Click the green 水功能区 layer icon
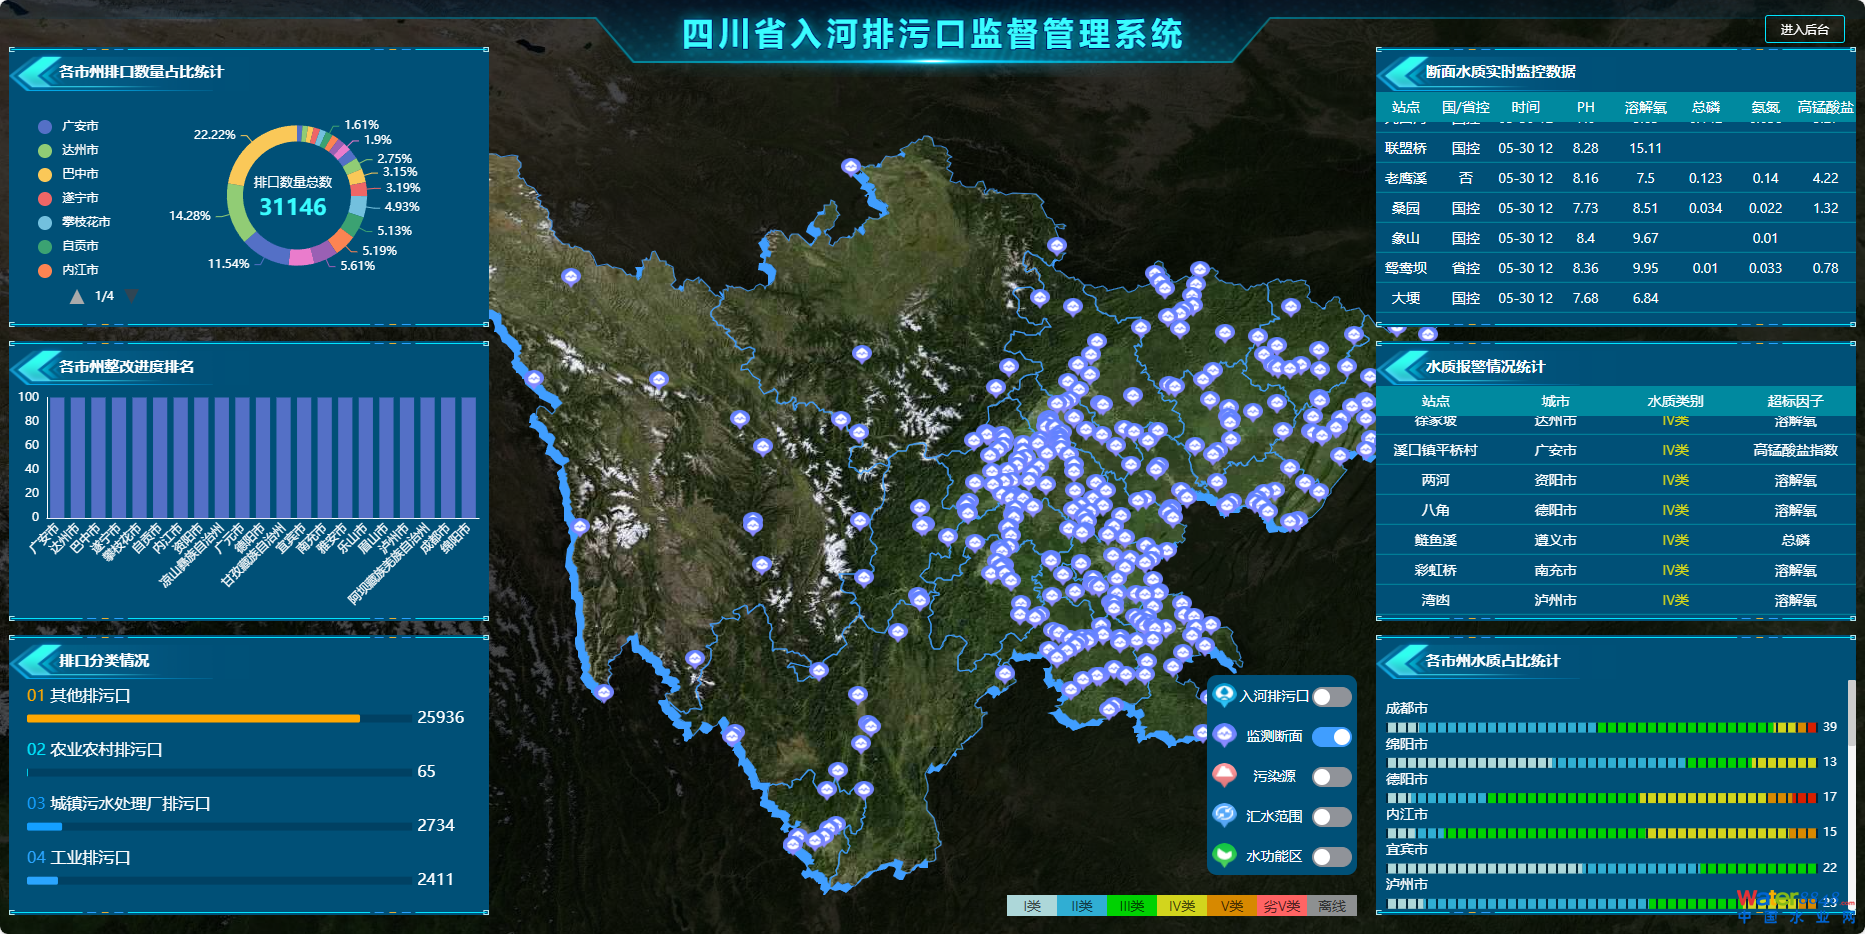Viewport: 1865px width, 934px height. pos(1224,855)
